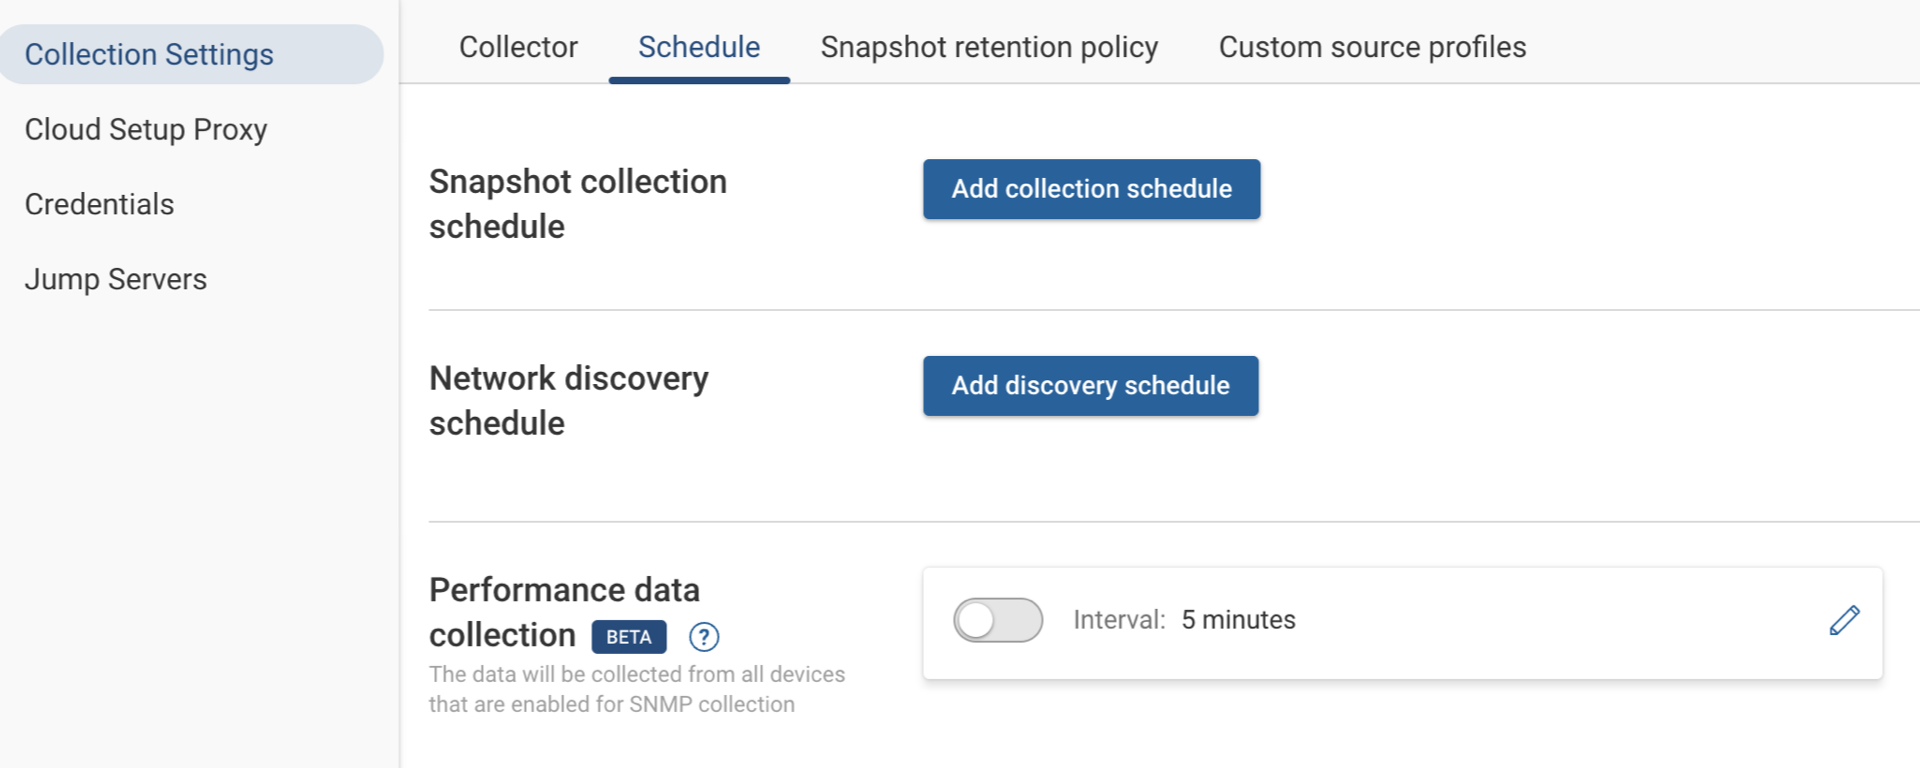Switch to the Custom source profiles tab
The image size is (1920, 768).
[x=1372, y=46]
